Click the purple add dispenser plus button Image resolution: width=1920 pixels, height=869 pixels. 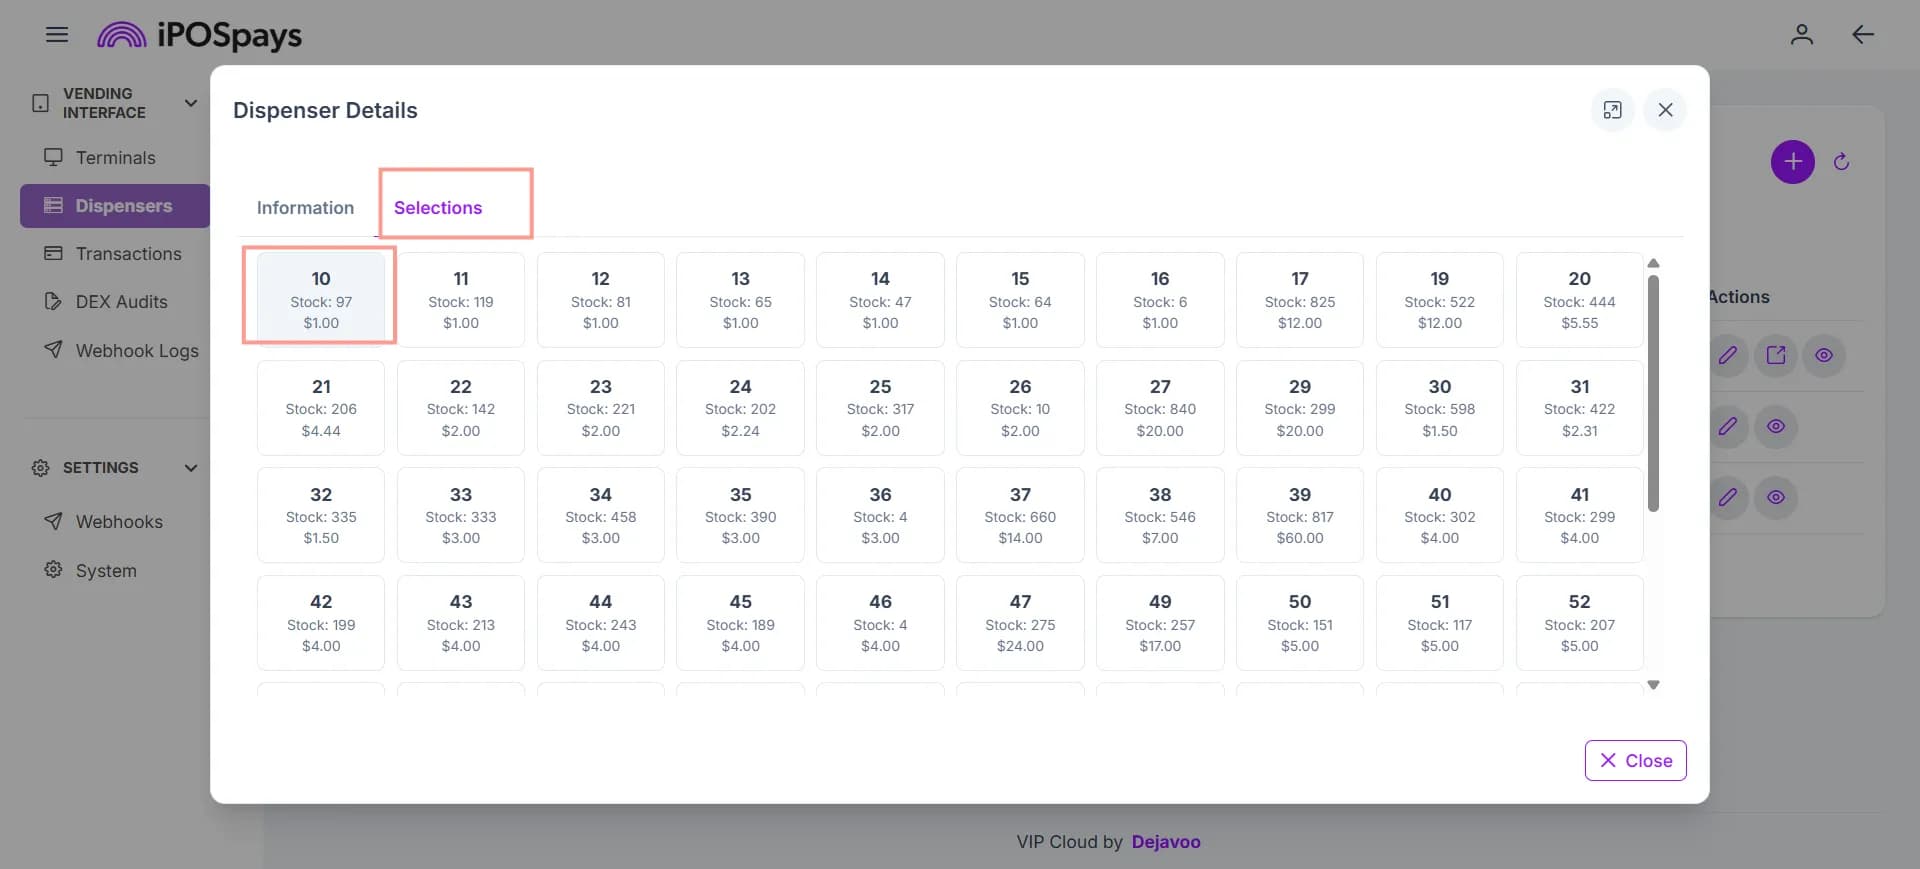pyautogui.click(x=1793, y=162)
